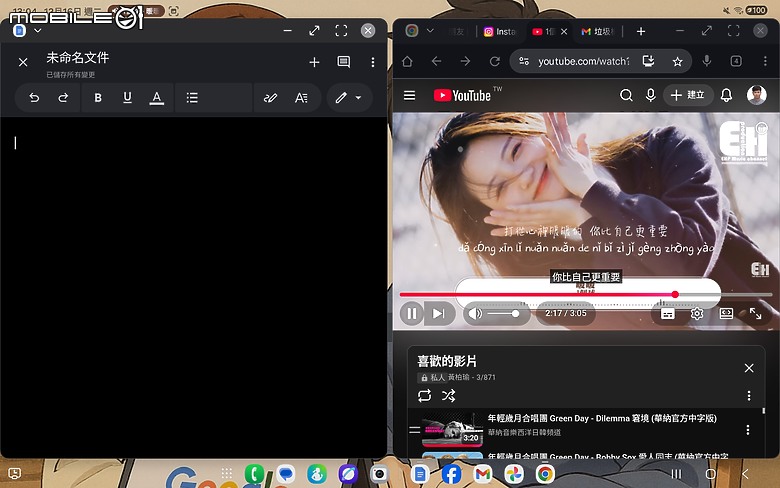Viewport: 780px width, 488px height.
Task: Search YouTube with voice microphone
Action: tap(650, 95)
